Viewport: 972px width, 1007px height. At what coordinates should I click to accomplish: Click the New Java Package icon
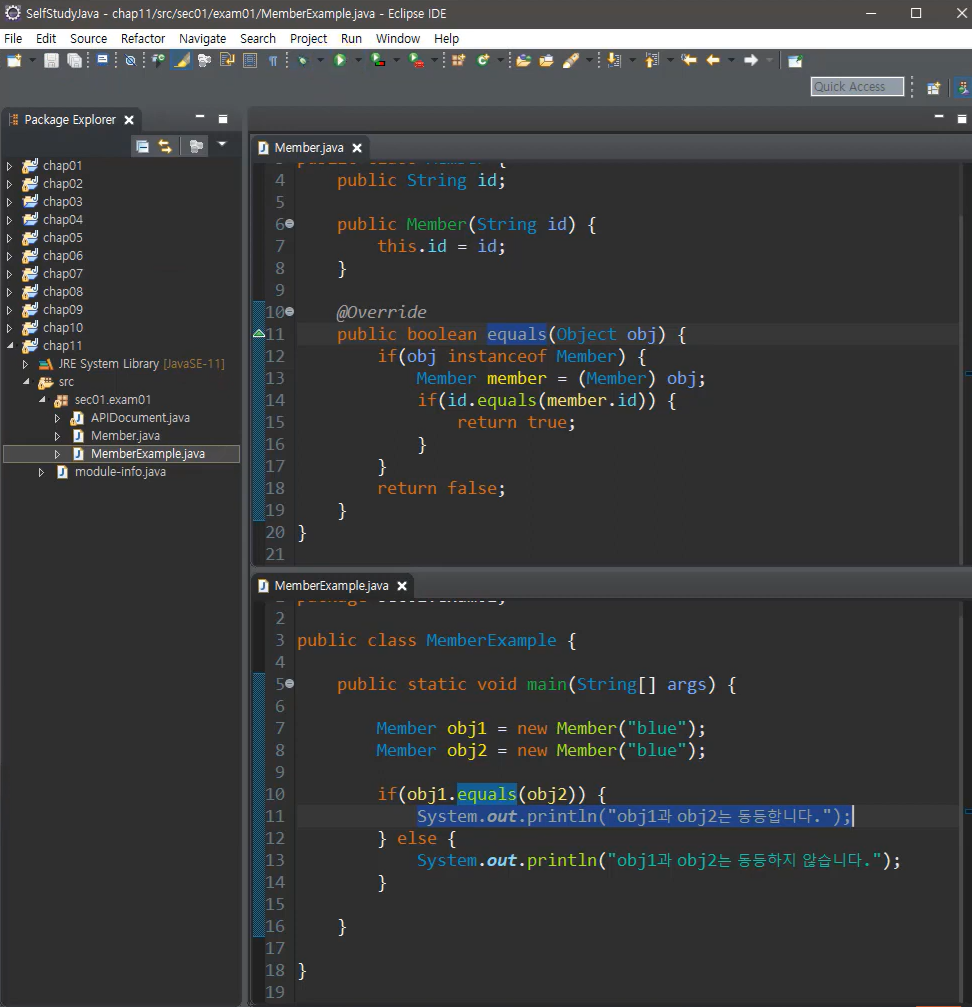click(x=458, y=60)
